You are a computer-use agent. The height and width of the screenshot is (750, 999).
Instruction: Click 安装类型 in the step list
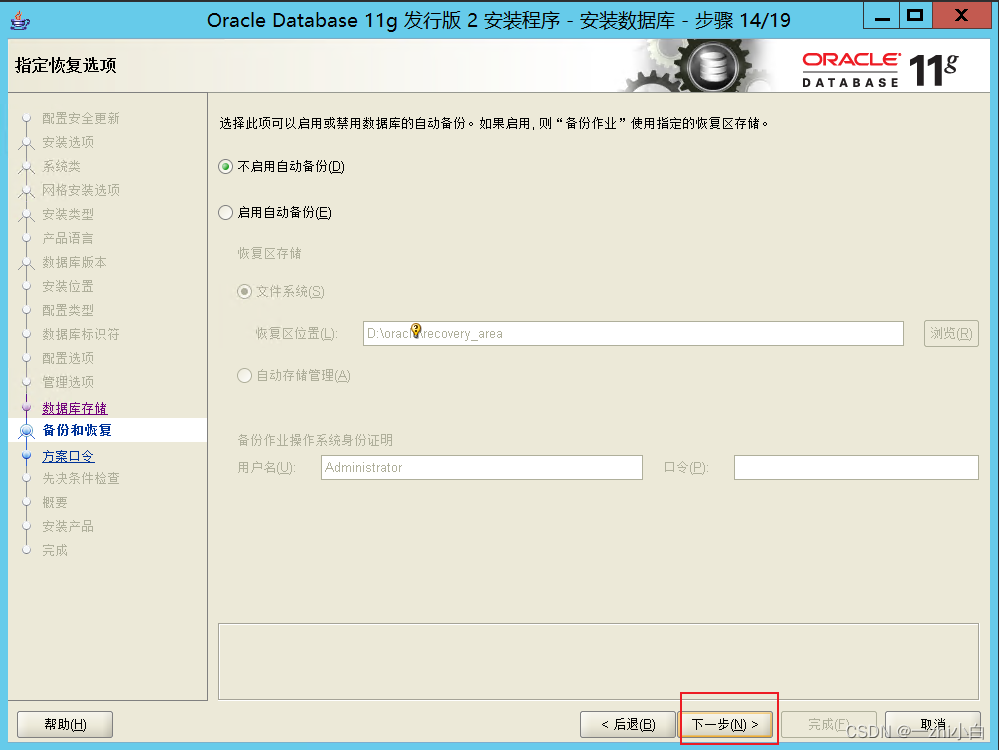(68, 214)
